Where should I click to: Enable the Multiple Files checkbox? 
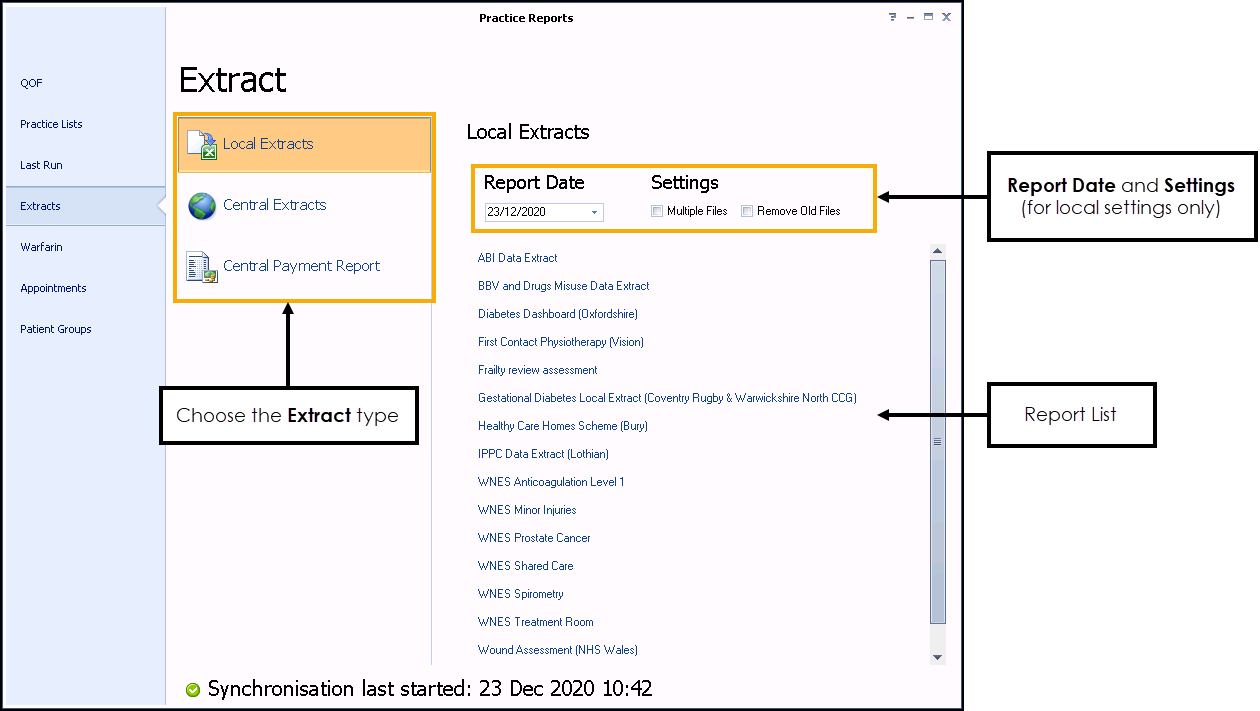point(657,211)
